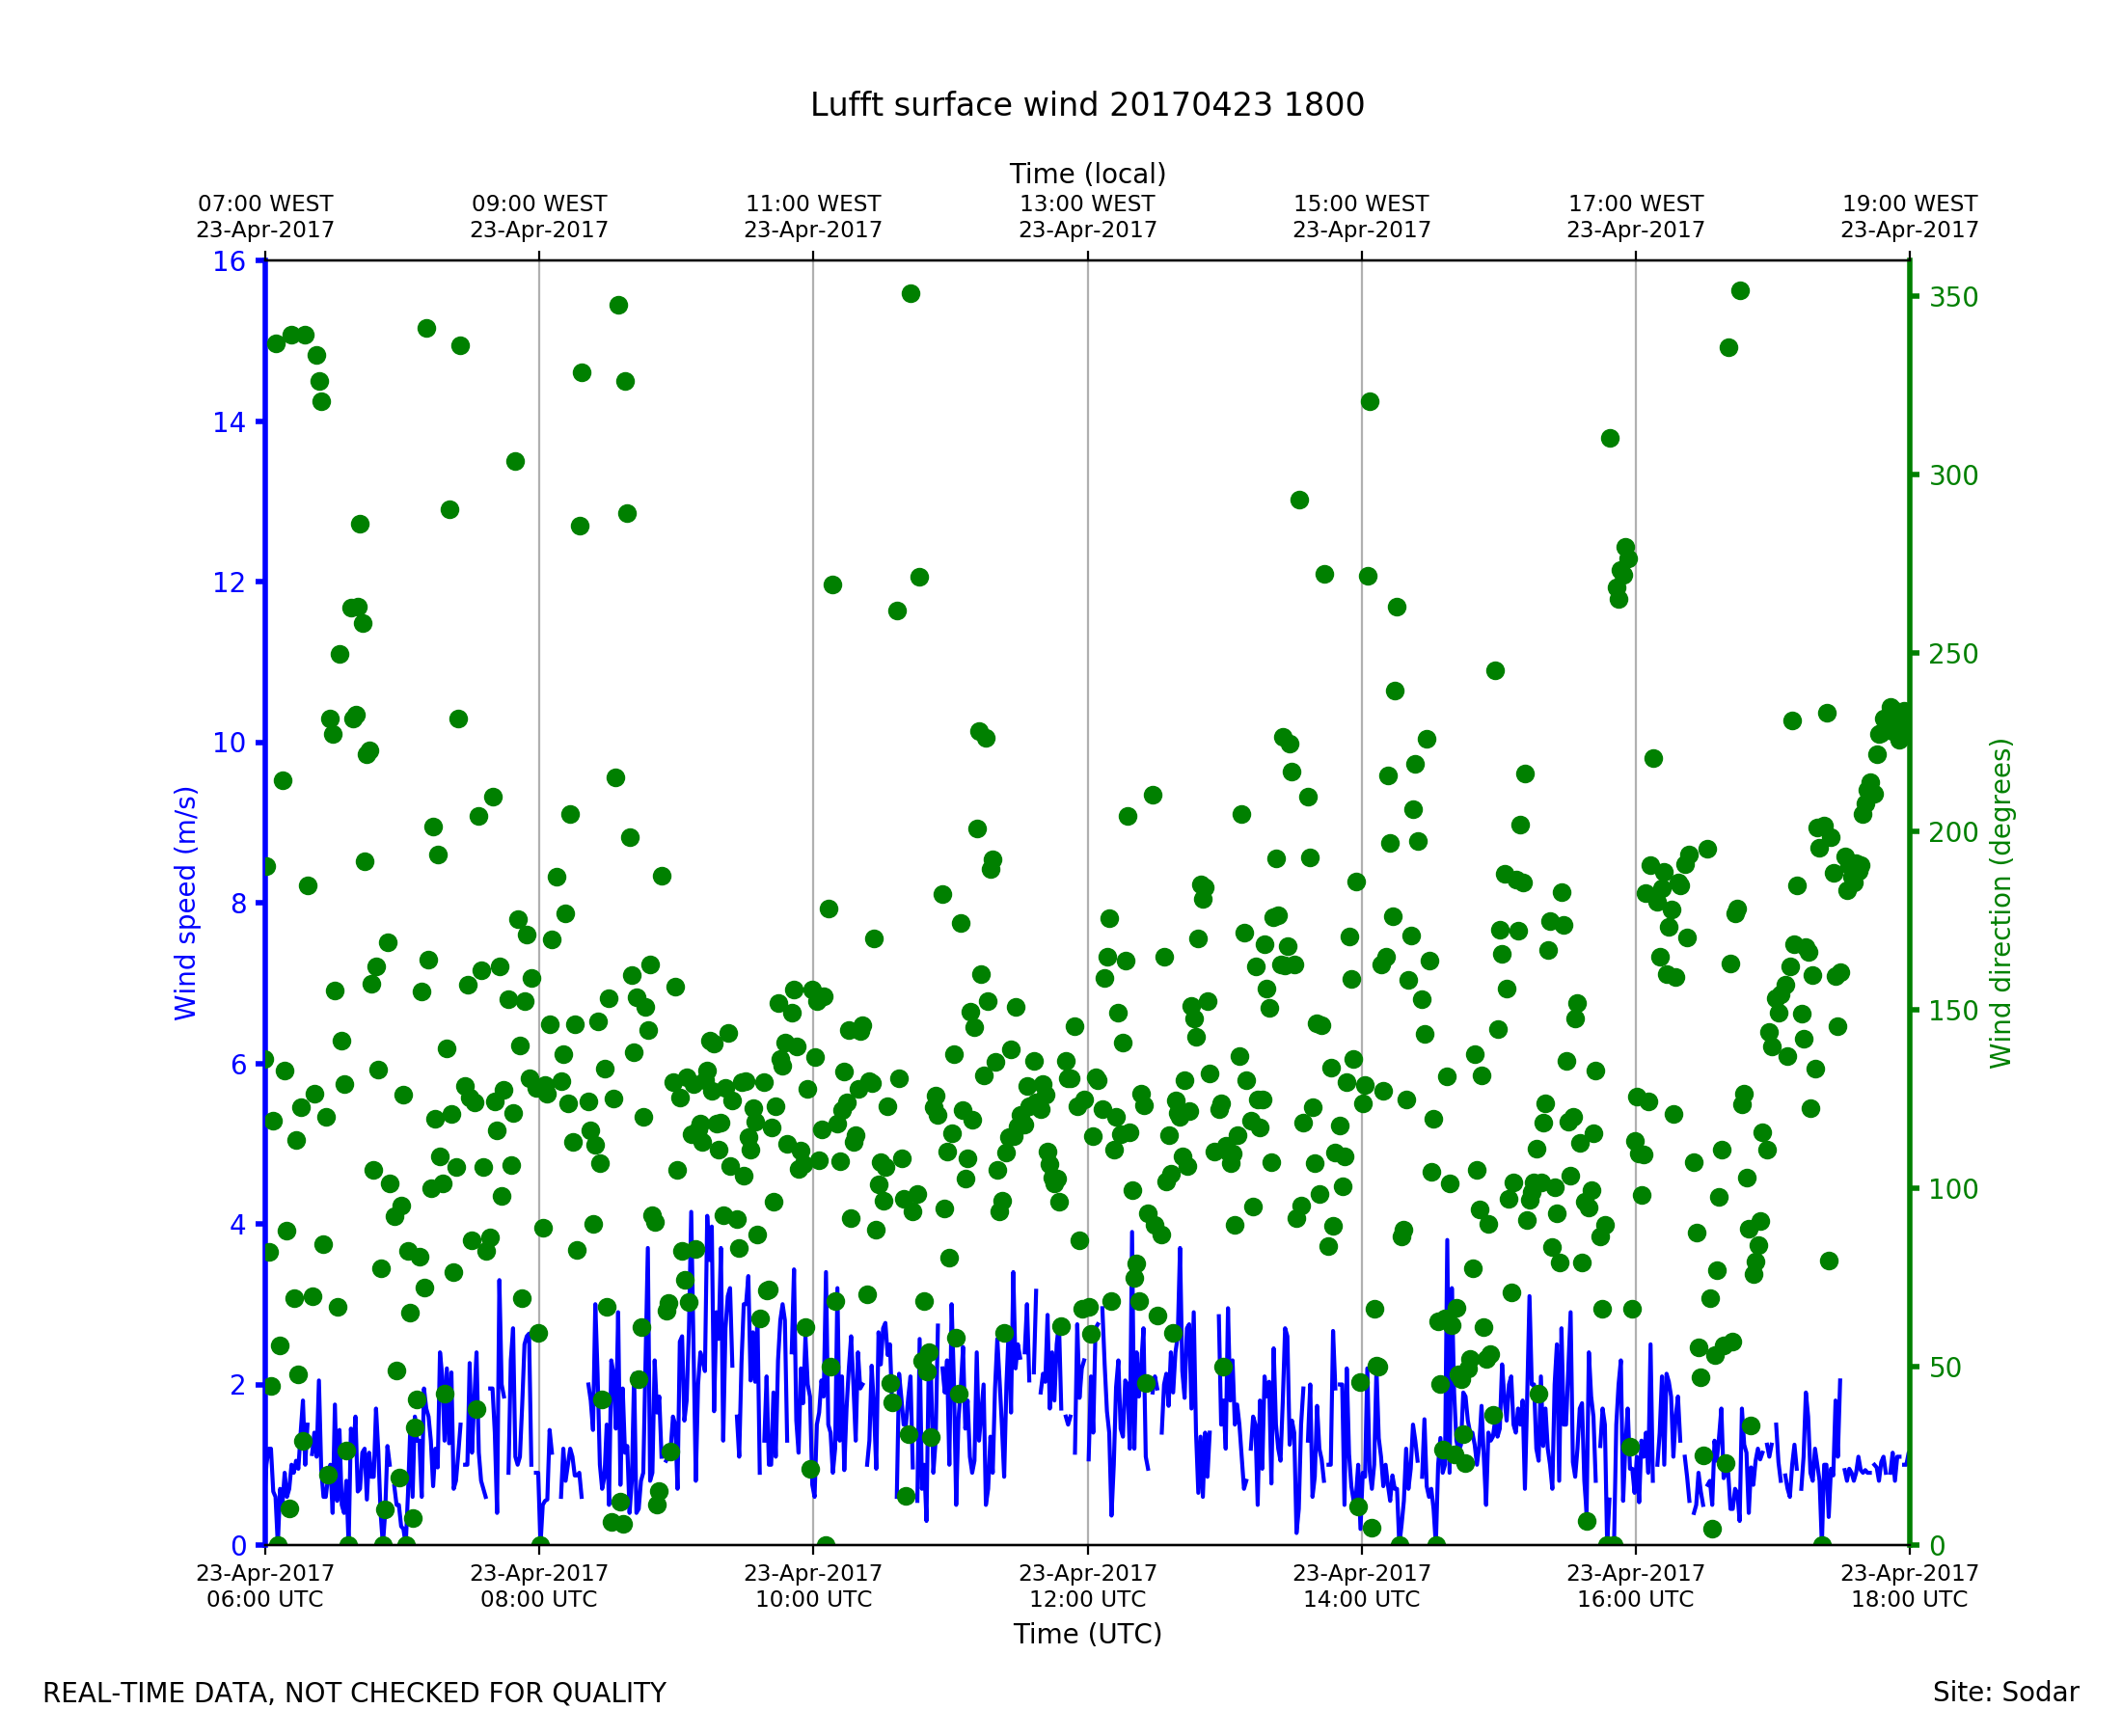
Task: Click the '13:00 WEST' top tick label
Action: point(1087,205)
